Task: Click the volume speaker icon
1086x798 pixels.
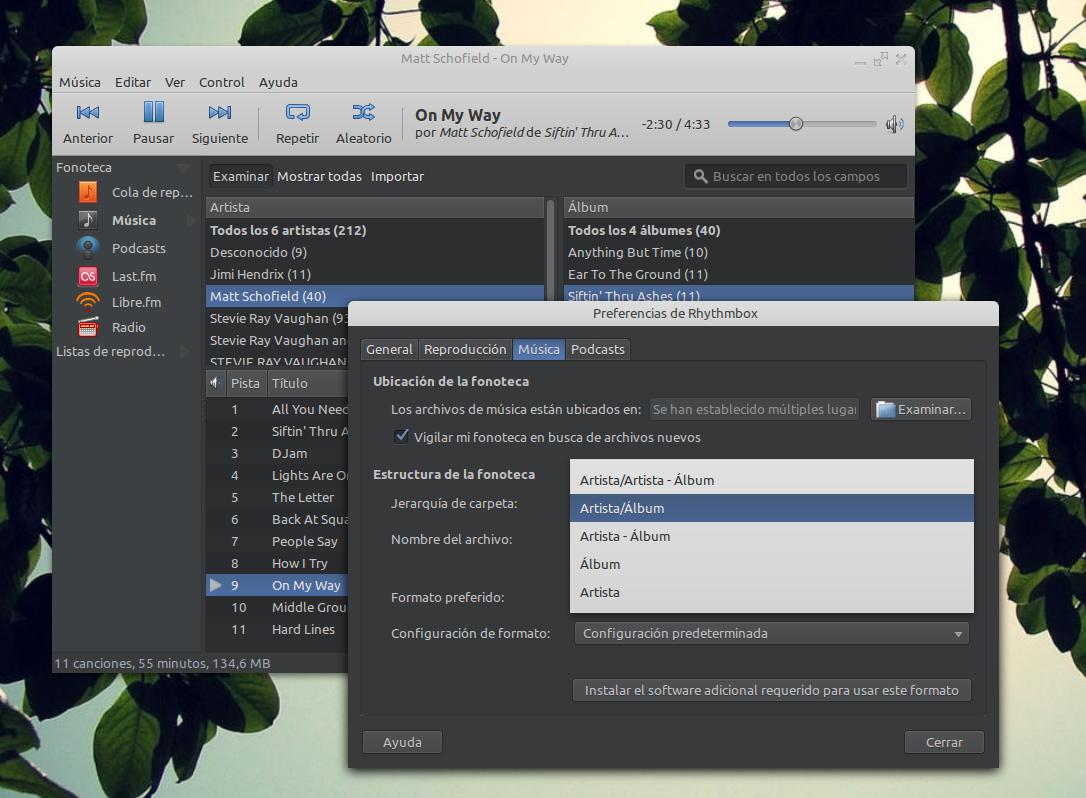Action: pos(894,124)
